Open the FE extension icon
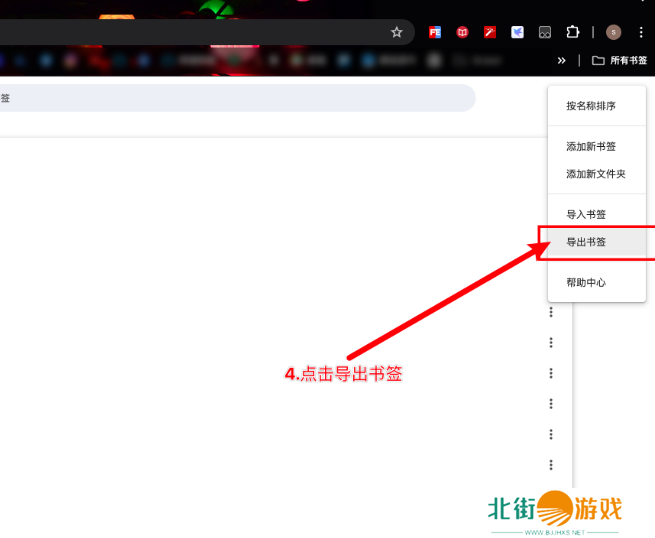655x538 pixels. (435, 32)
